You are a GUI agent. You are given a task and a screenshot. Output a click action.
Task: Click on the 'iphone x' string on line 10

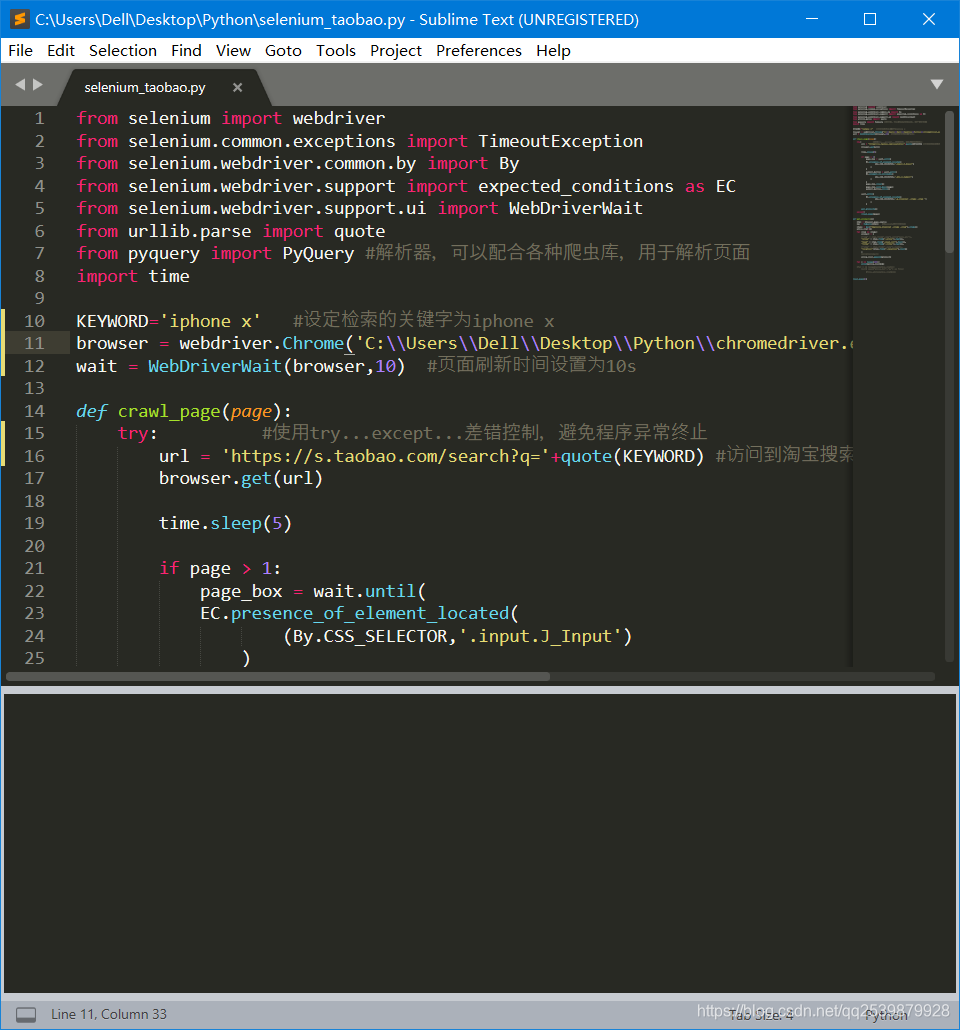[x=210, y=321]
